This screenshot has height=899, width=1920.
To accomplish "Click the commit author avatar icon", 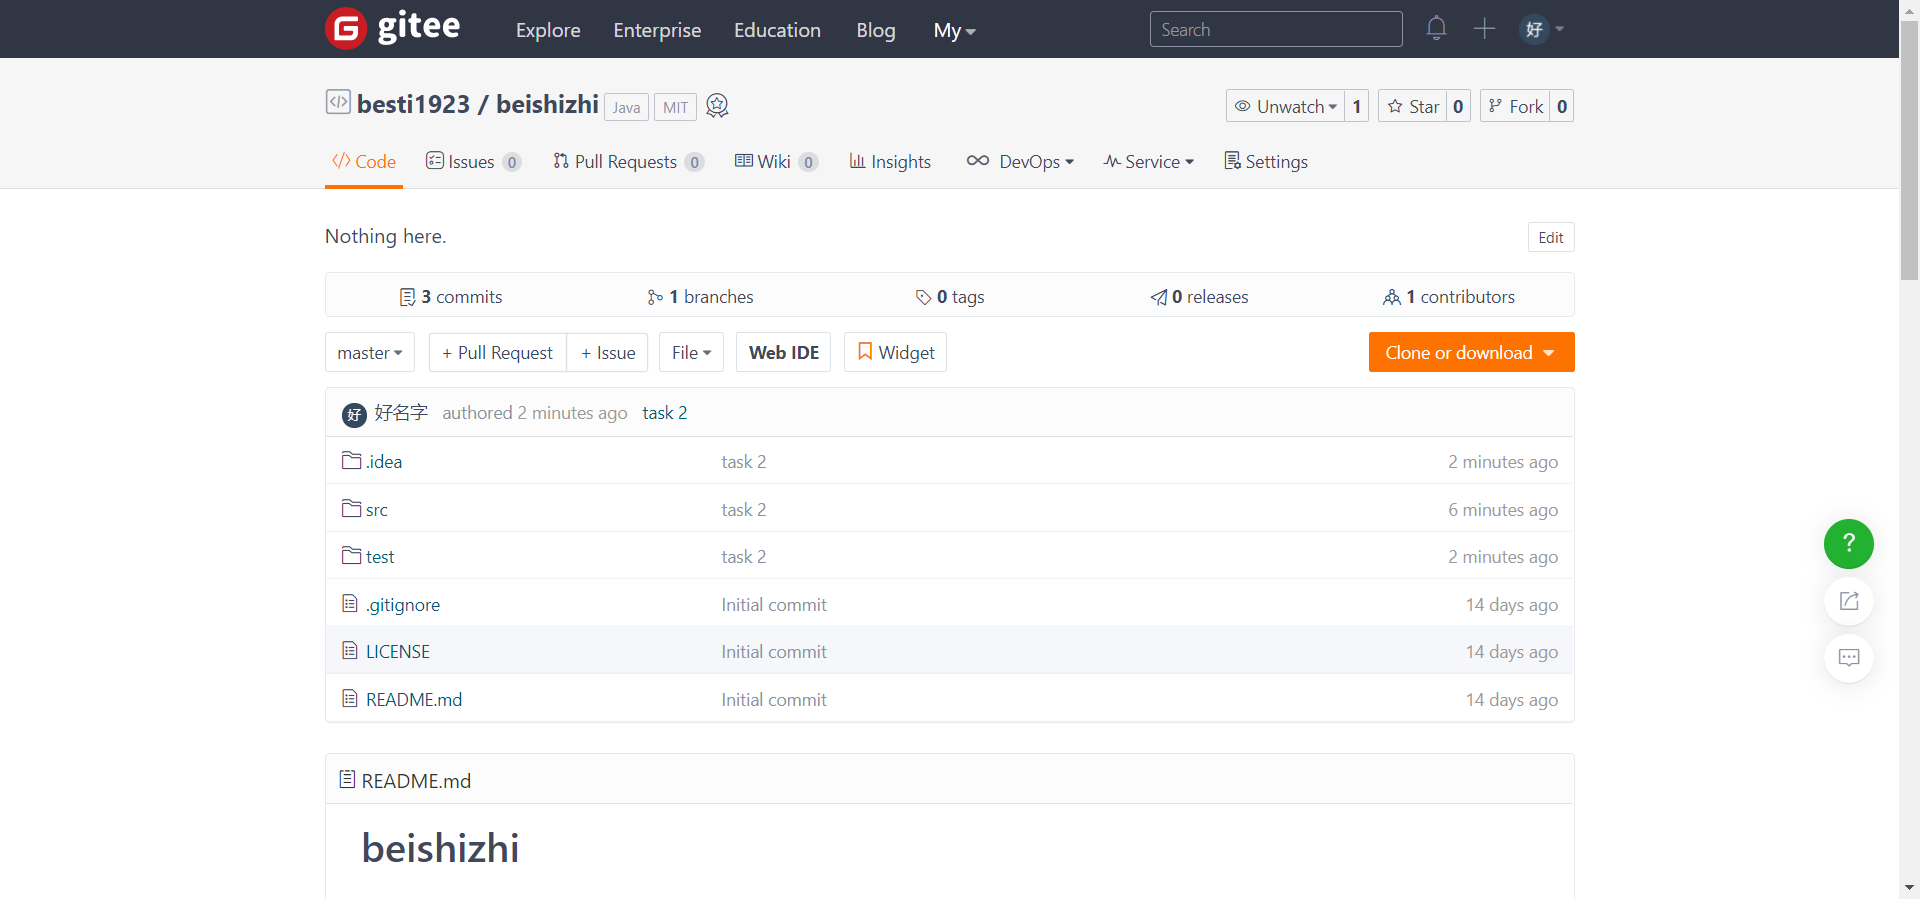I will (x=354, y=414).
